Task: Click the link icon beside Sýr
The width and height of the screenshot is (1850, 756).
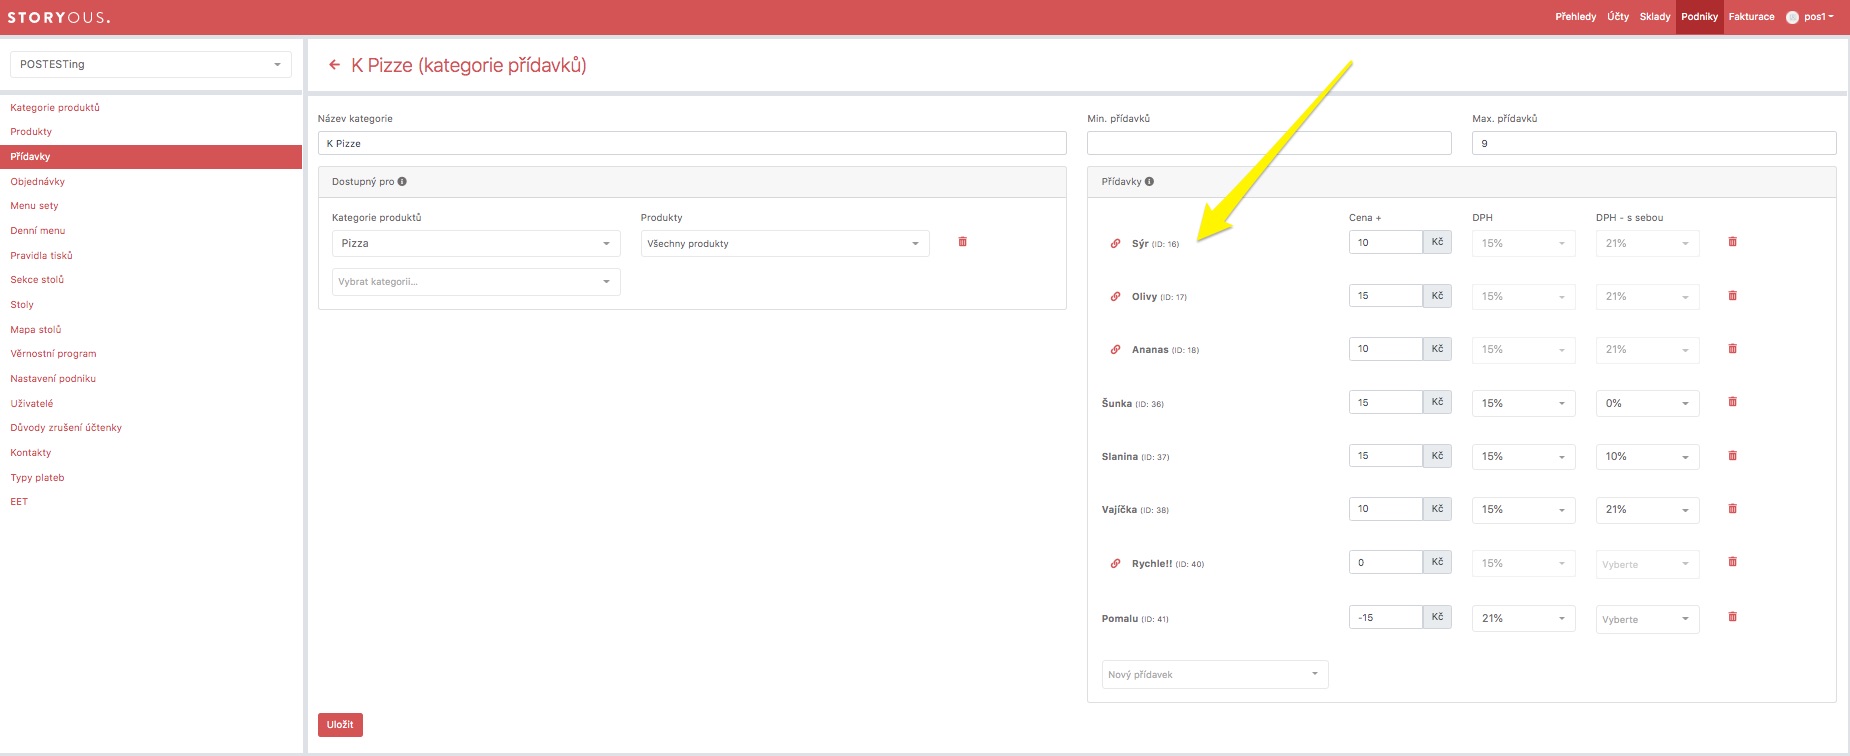Action: click(x=1116, y=243)
